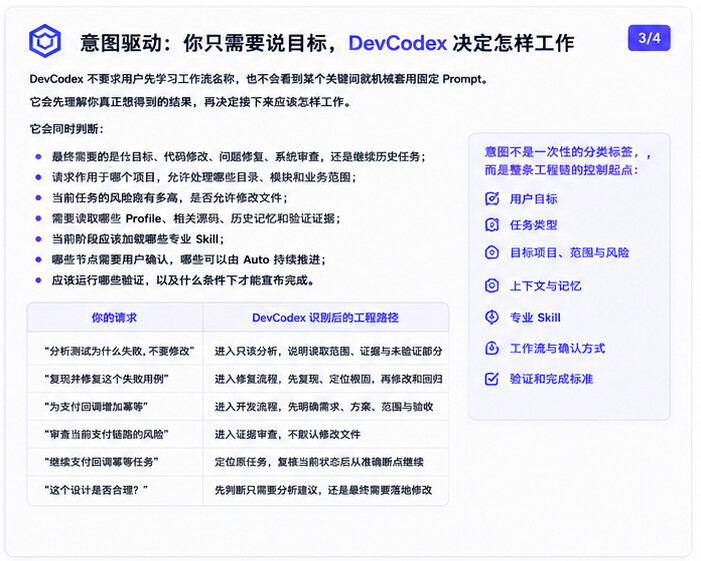701x561 pixels.
Task: Click the bullet about 加载哪些专业 Skill
Action: [x=138, y=239]
